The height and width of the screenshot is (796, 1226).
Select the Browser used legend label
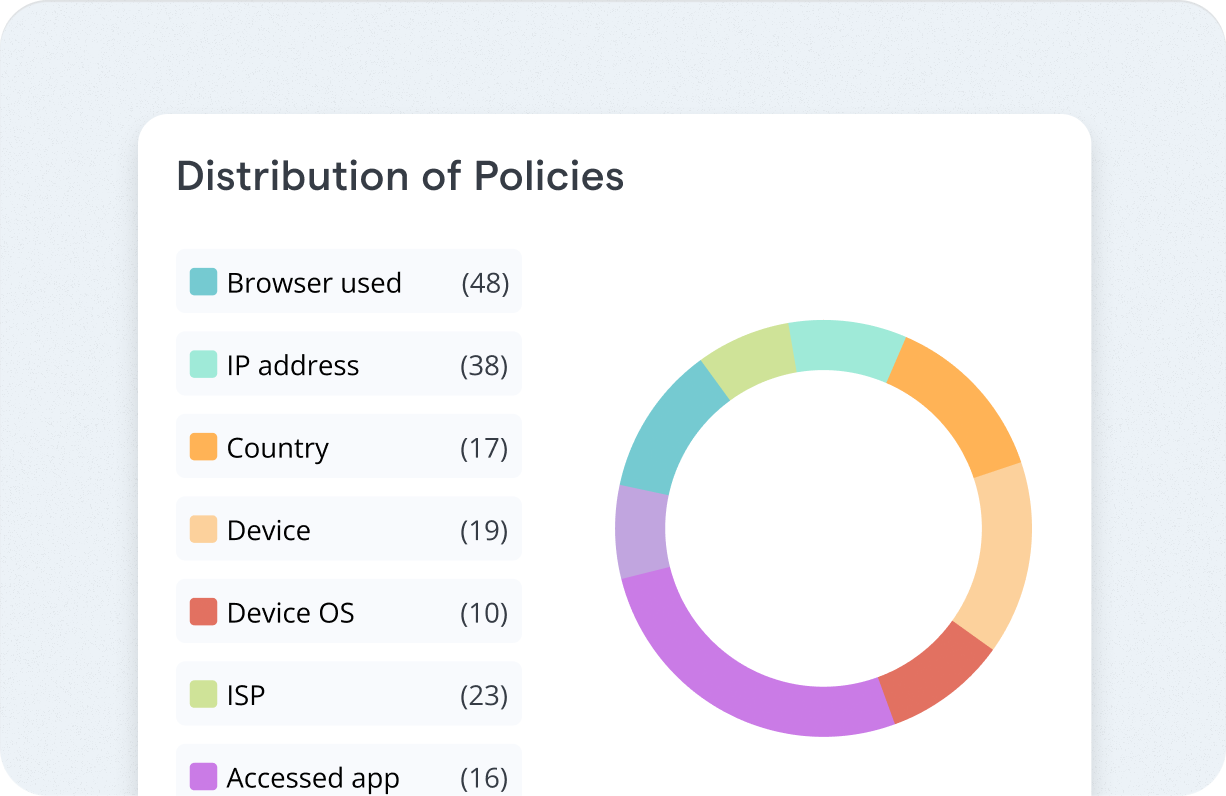314,283
